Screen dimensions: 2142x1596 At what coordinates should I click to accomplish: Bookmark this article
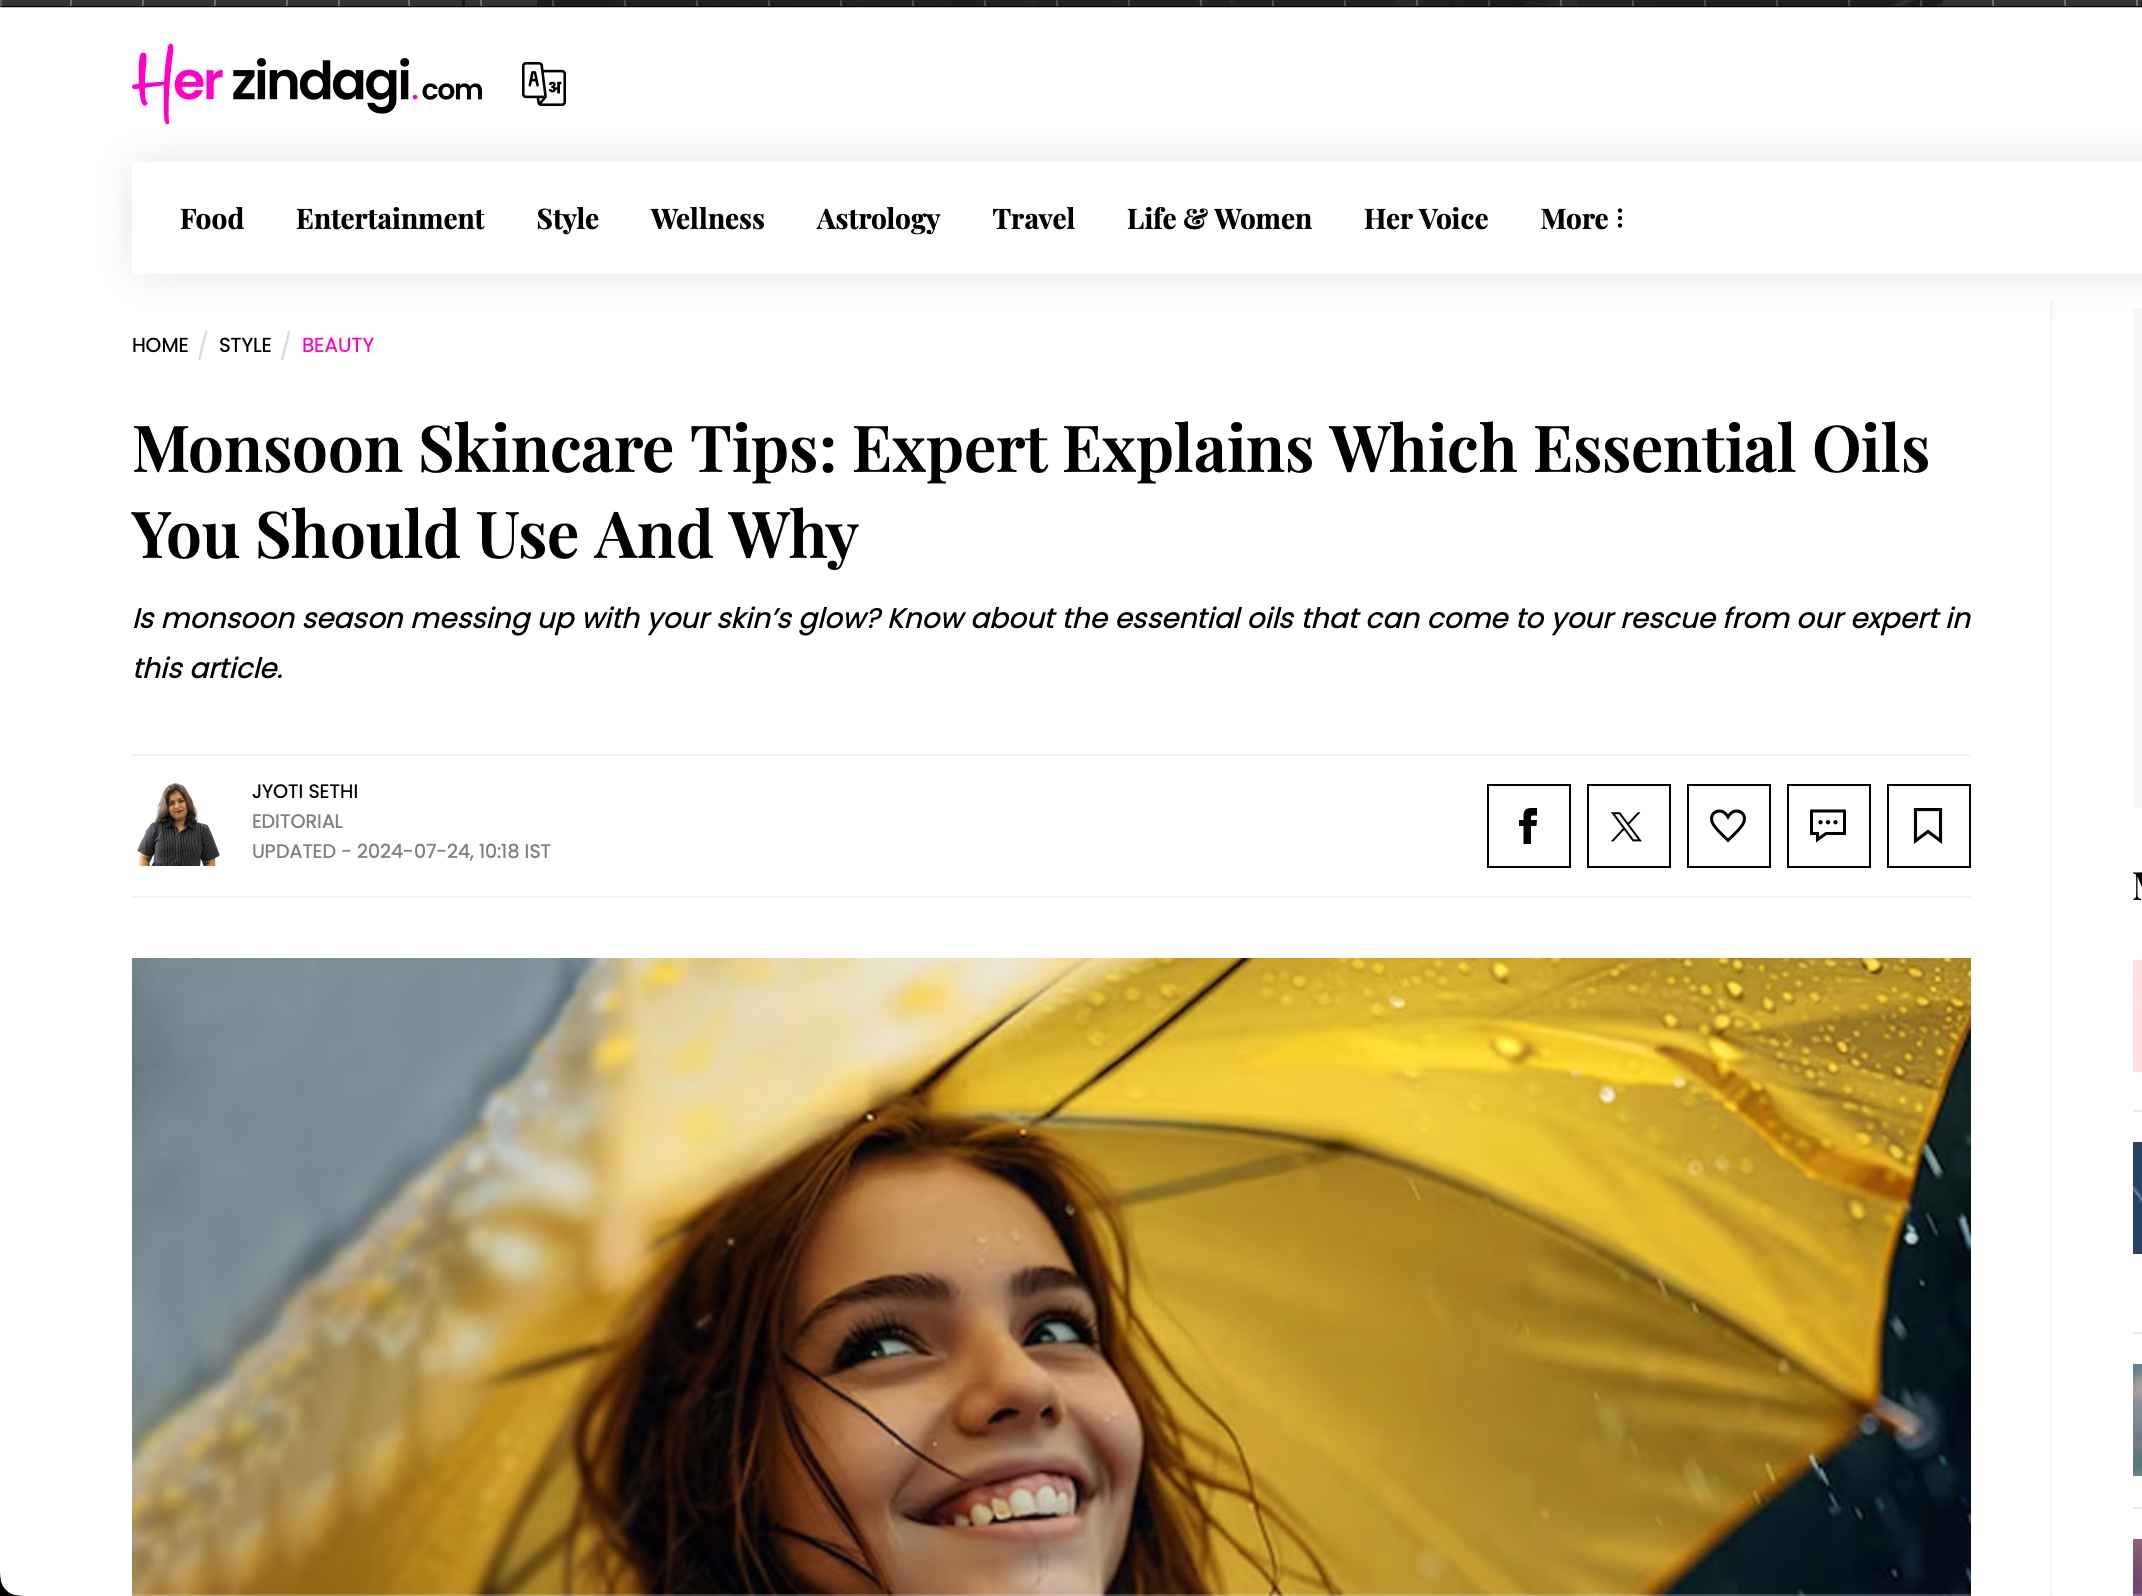[x=1928, y=826]
